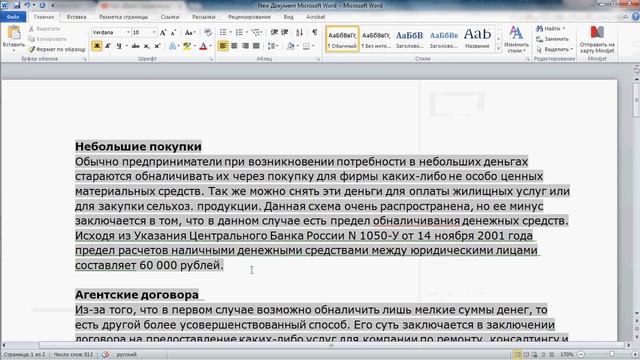Image resolution: width=640 pixels, height=360 pixels.
Task: Apply yellow text highlight color
Action: coord(187,46)
